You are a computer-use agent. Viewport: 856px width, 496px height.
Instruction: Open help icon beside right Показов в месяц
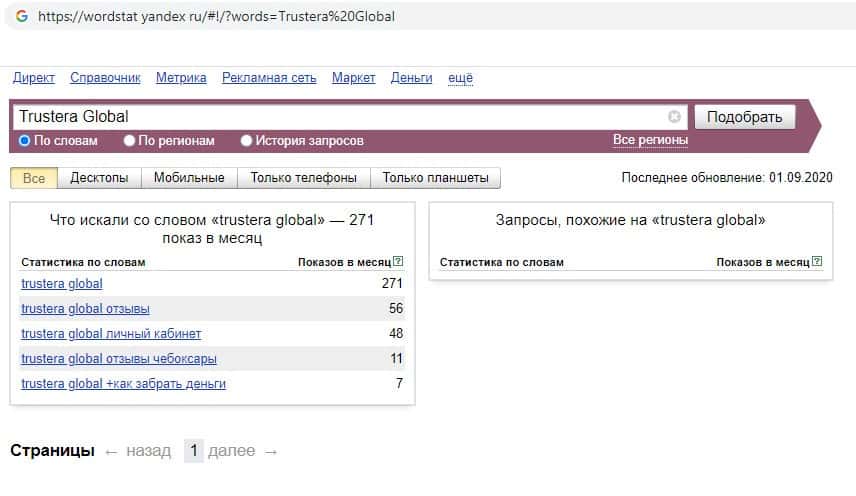817,261
